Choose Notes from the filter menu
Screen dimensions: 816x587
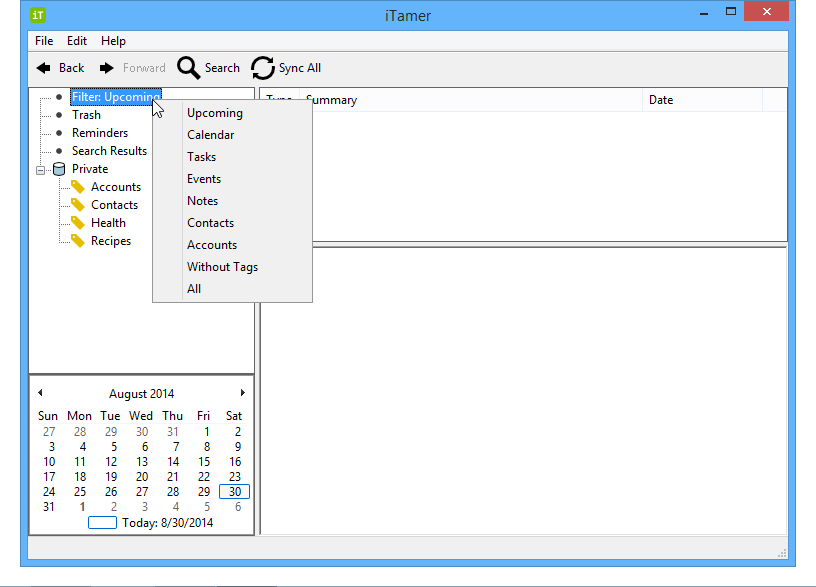click(x=233, y=201)
